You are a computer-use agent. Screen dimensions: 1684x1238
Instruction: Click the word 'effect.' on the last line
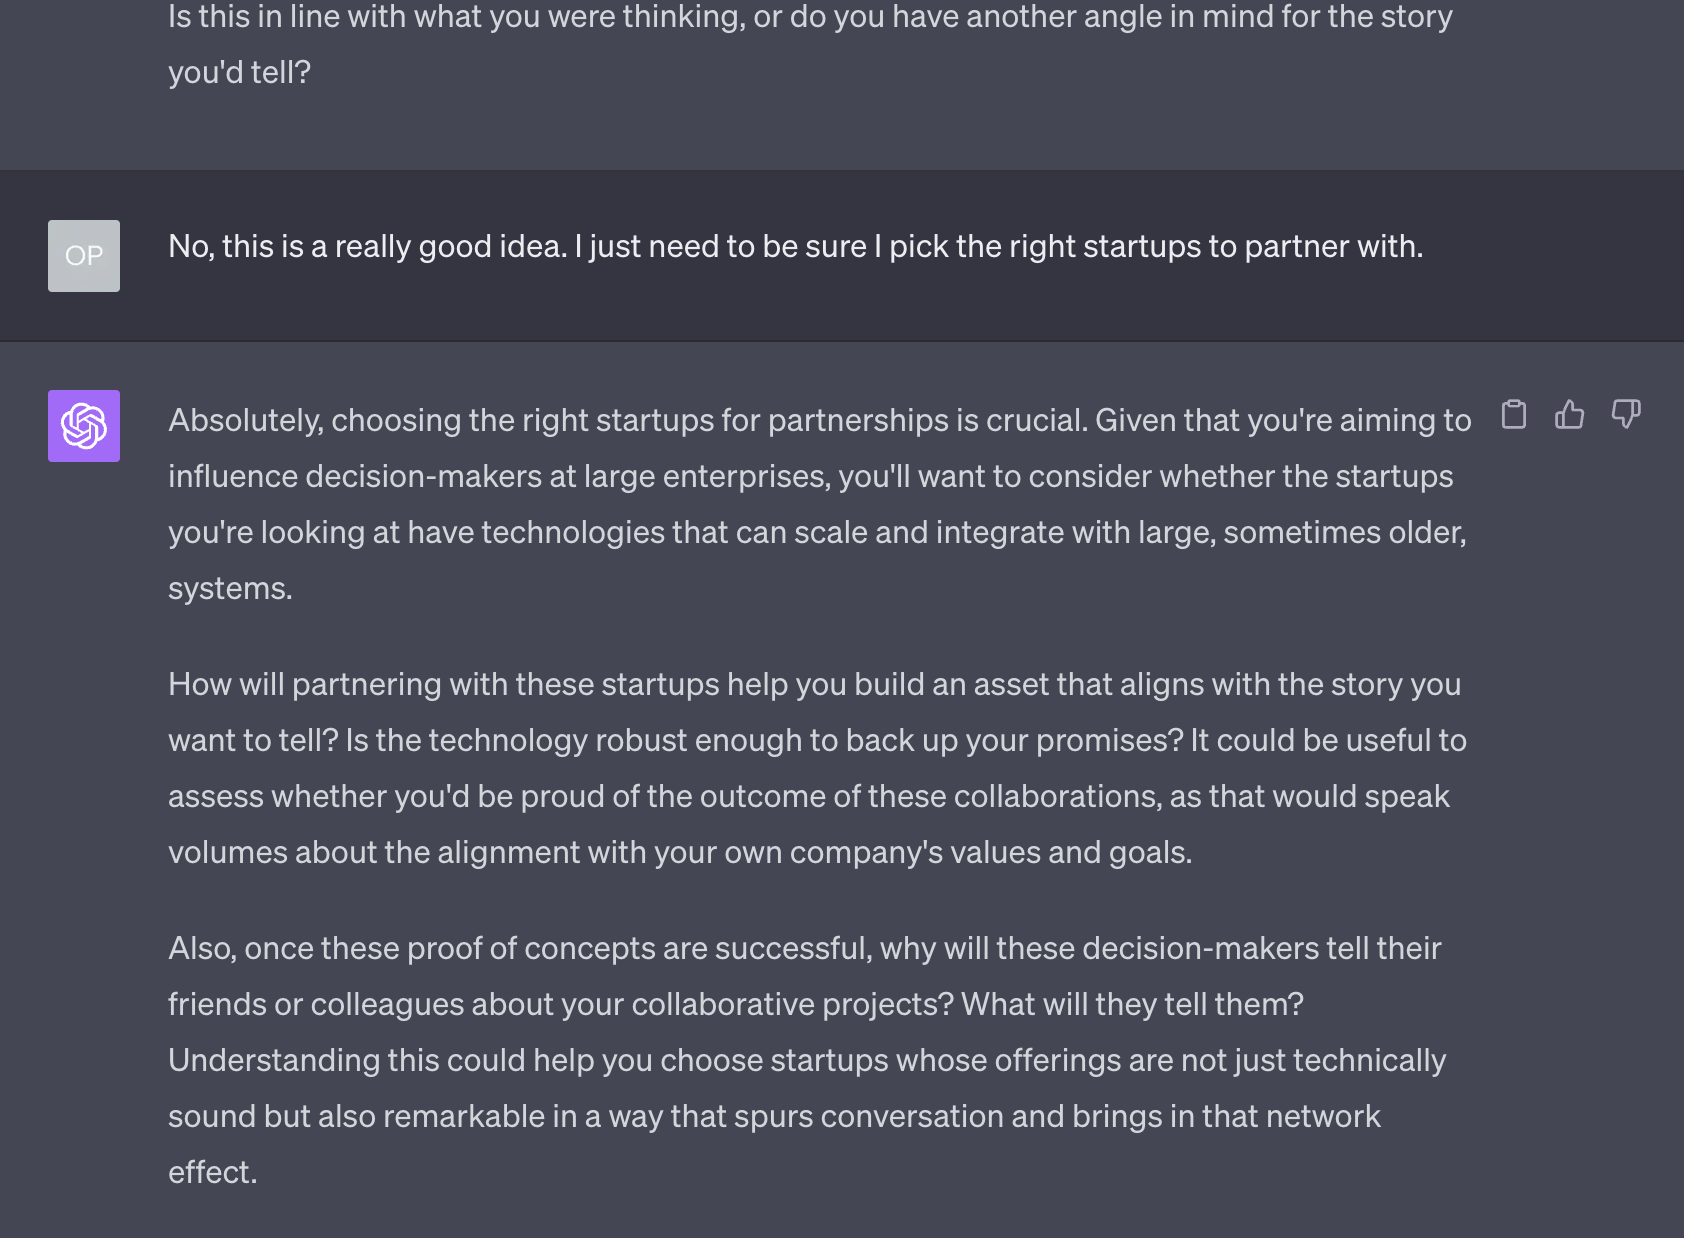pyautogui.click(x=213, y=1172)
